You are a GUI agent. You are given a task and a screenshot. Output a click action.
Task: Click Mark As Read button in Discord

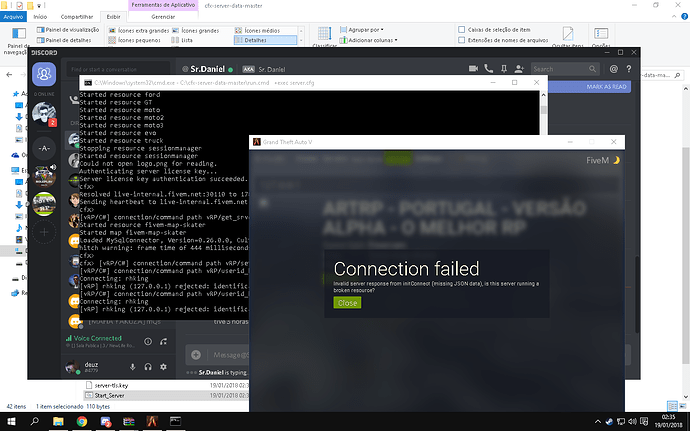tap(606, 87)
